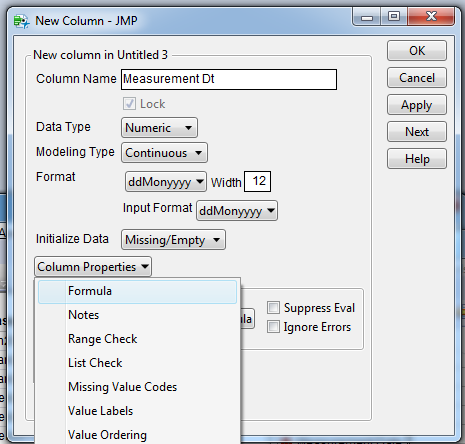Toggle the Lock checkbox

pyautogui.click(x=129, y=104)
